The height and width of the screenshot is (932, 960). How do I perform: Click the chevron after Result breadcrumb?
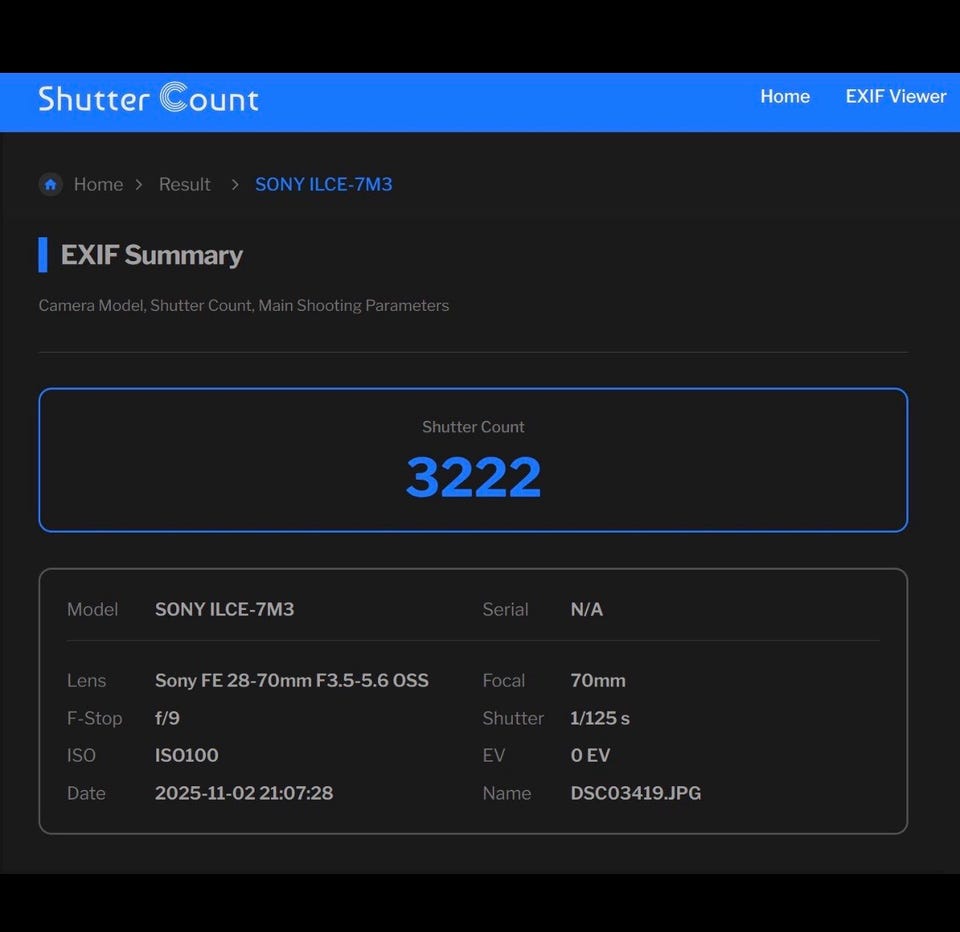(235, 184)
